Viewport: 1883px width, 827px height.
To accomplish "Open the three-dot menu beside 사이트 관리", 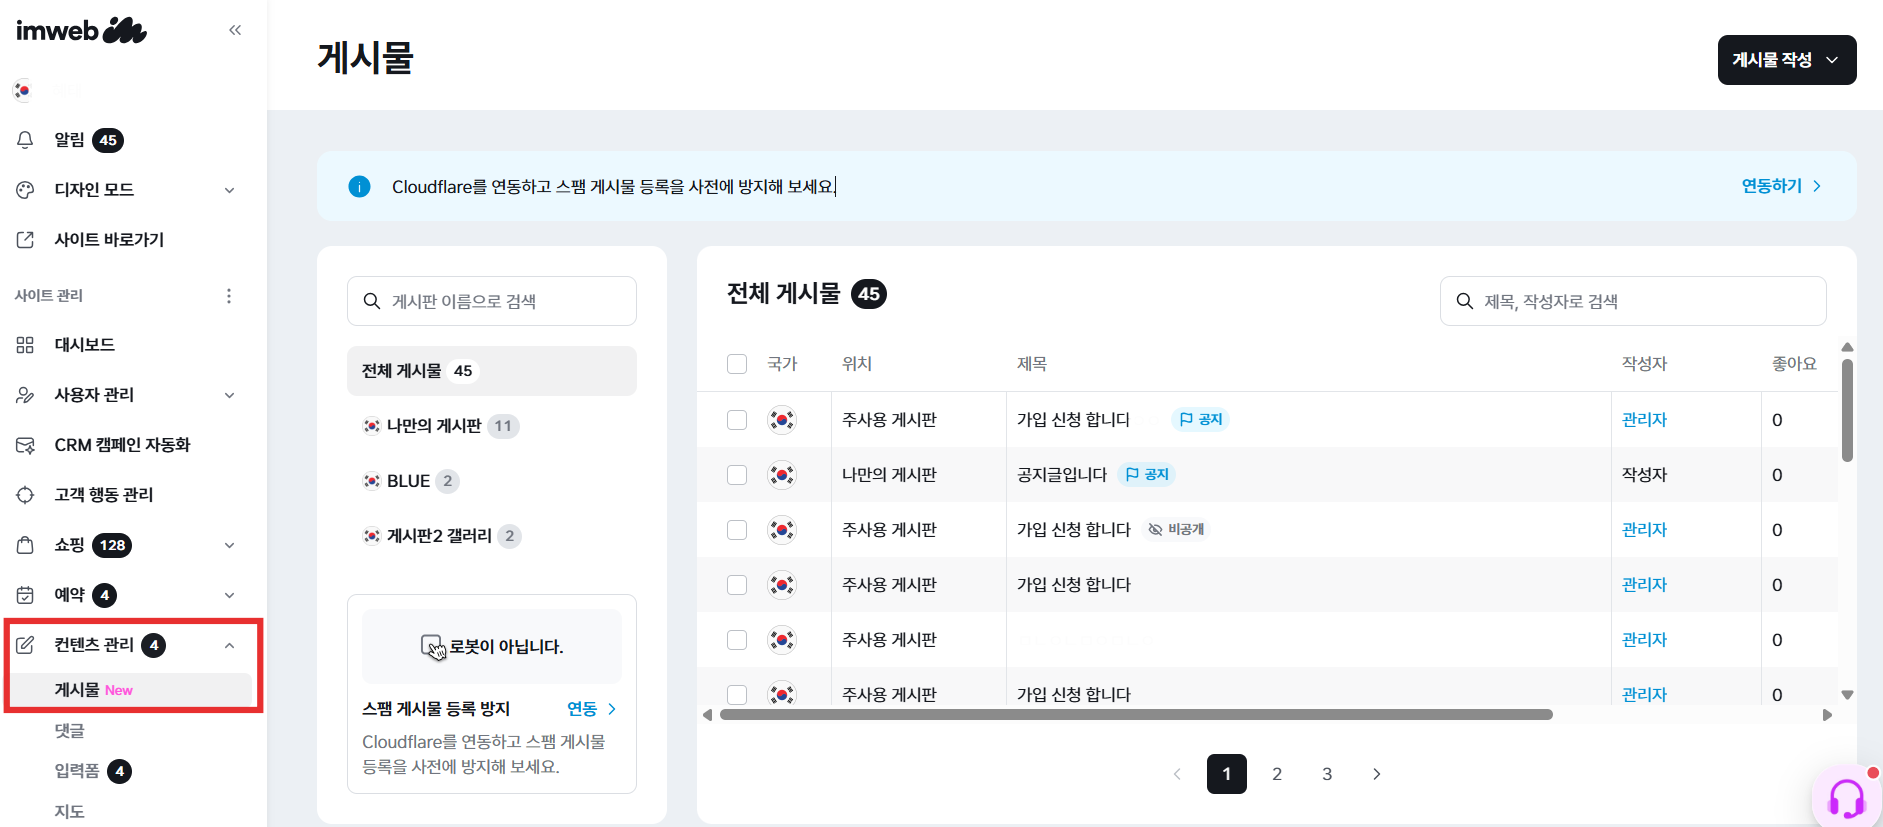I will 229,296.
